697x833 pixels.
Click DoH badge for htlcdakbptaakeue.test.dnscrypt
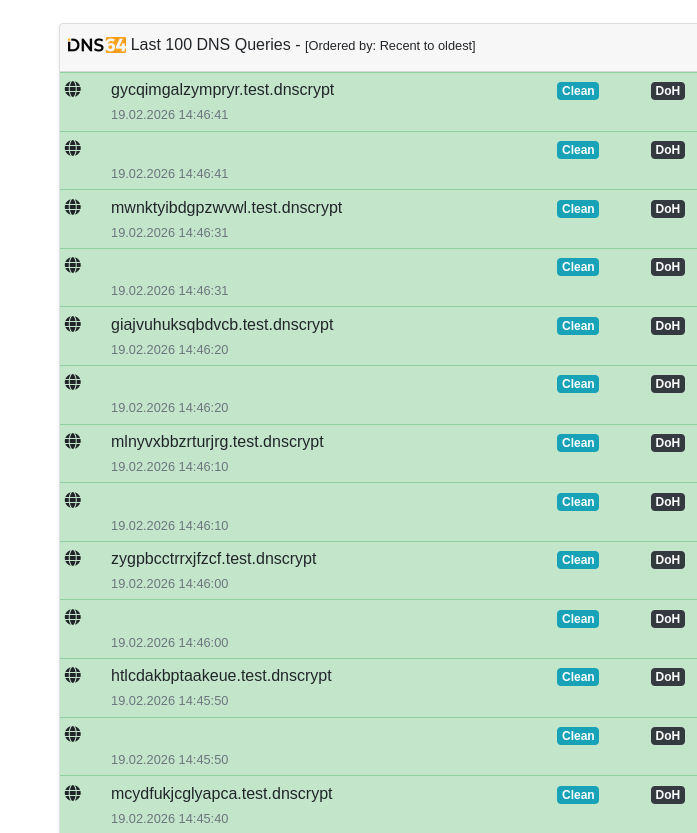tap(667, 677)
